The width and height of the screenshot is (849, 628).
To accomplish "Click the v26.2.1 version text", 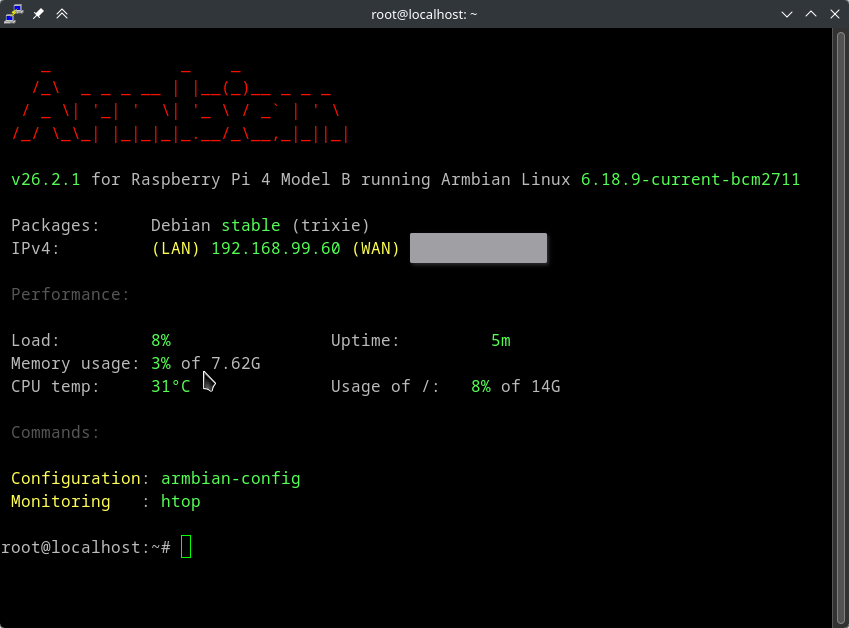I will tap(46, 180).
